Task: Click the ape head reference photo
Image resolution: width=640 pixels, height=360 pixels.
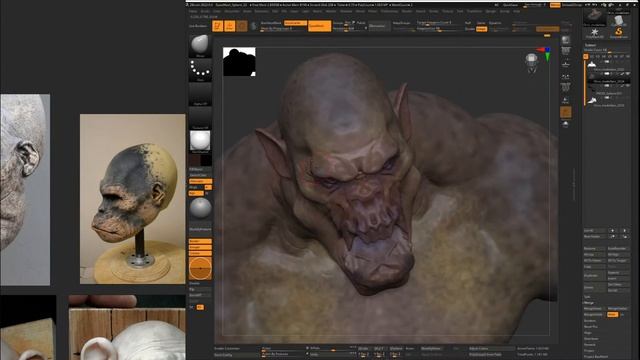Action: pyautogui.click(x=133, y=199)
